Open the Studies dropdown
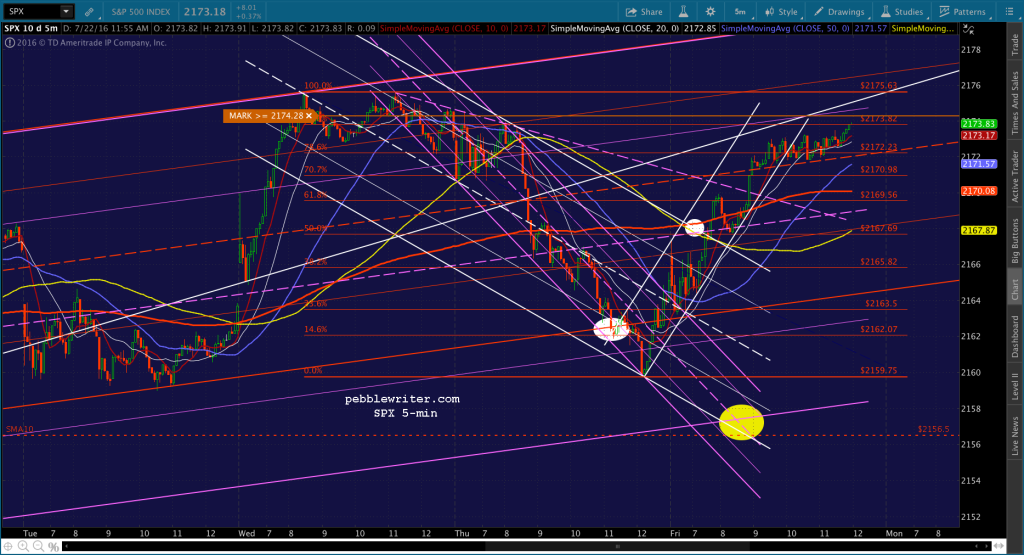Viewport: 1024px width, 555px height. (x=902, y=12)
